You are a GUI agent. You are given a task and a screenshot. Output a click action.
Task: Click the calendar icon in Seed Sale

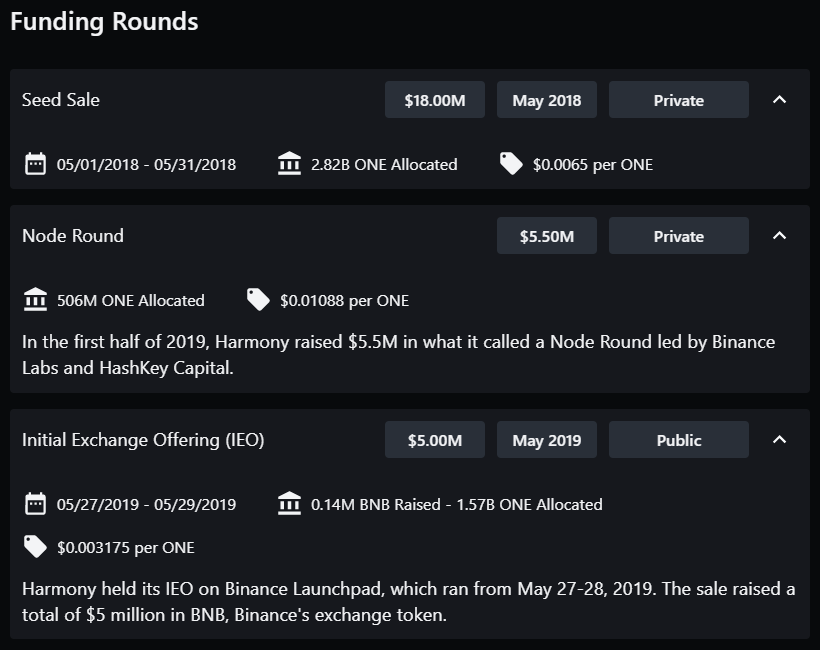point(36,164)
